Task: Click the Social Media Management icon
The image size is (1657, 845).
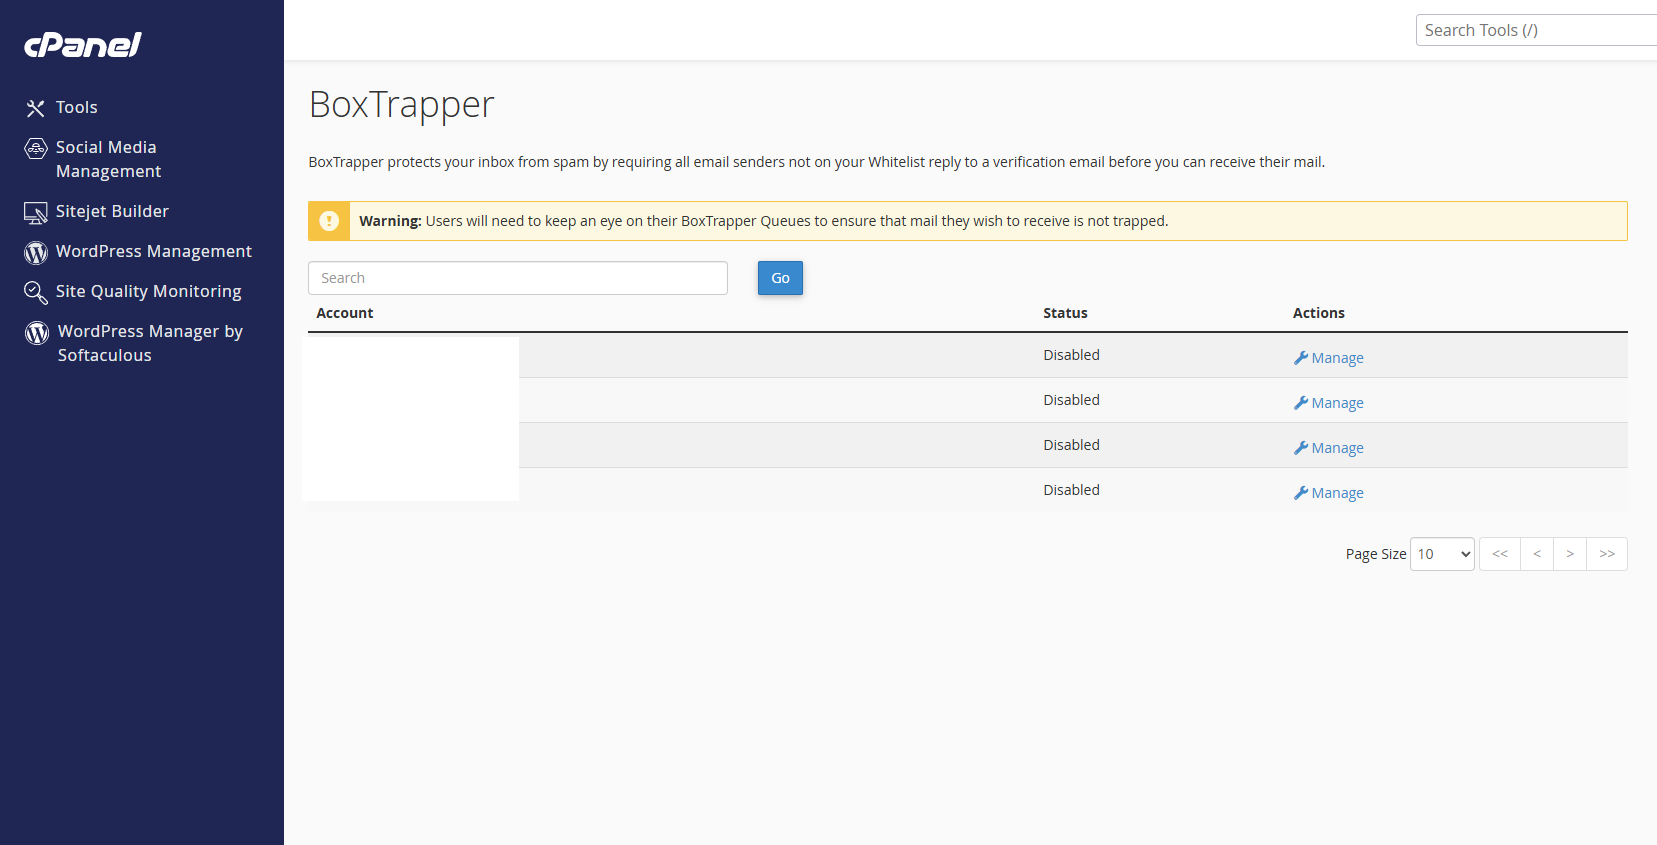Action: pos(36,149)
